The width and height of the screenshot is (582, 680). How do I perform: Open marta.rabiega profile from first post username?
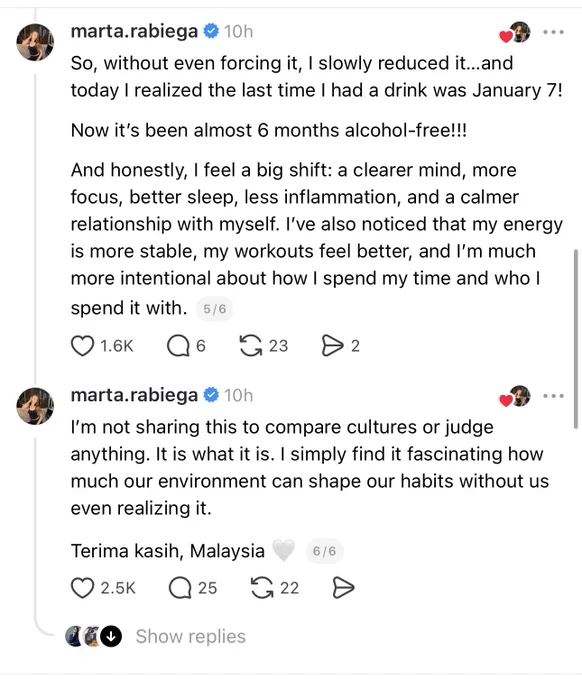coord(134,32)
